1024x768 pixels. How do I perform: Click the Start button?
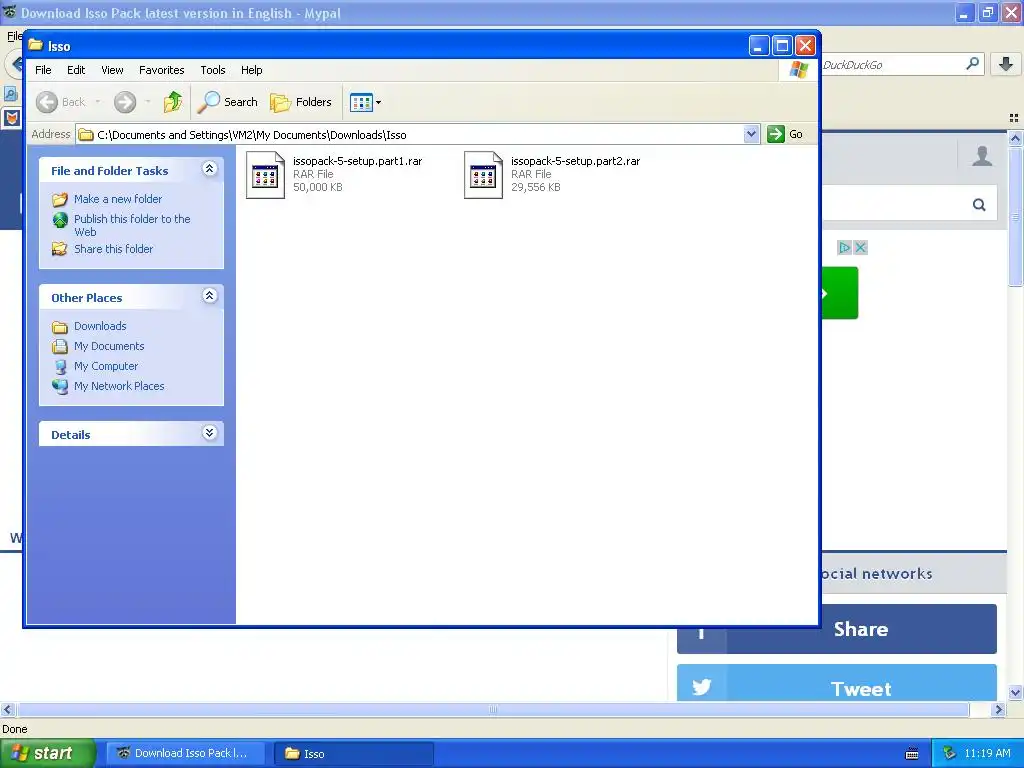click(48, 753)
